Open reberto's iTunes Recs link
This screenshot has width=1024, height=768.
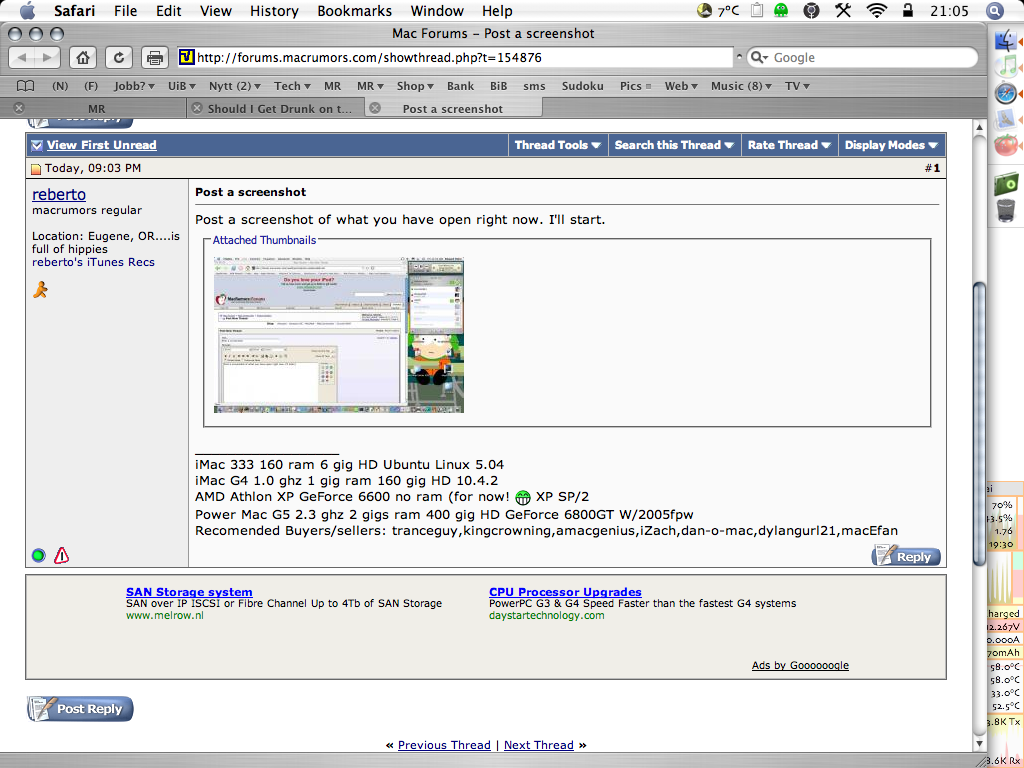(x=93, y=262)
